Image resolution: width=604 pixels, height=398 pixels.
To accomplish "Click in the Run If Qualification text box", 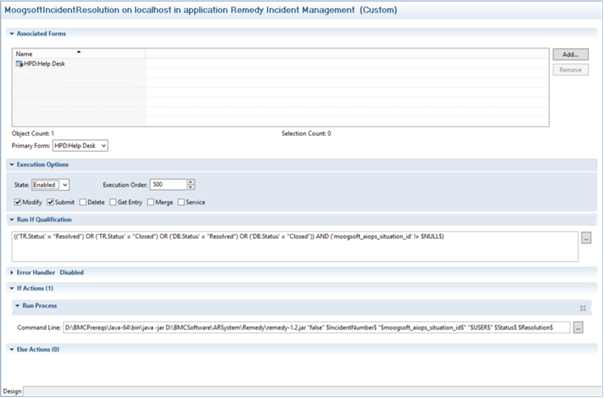I will click(x=295, y=246).
